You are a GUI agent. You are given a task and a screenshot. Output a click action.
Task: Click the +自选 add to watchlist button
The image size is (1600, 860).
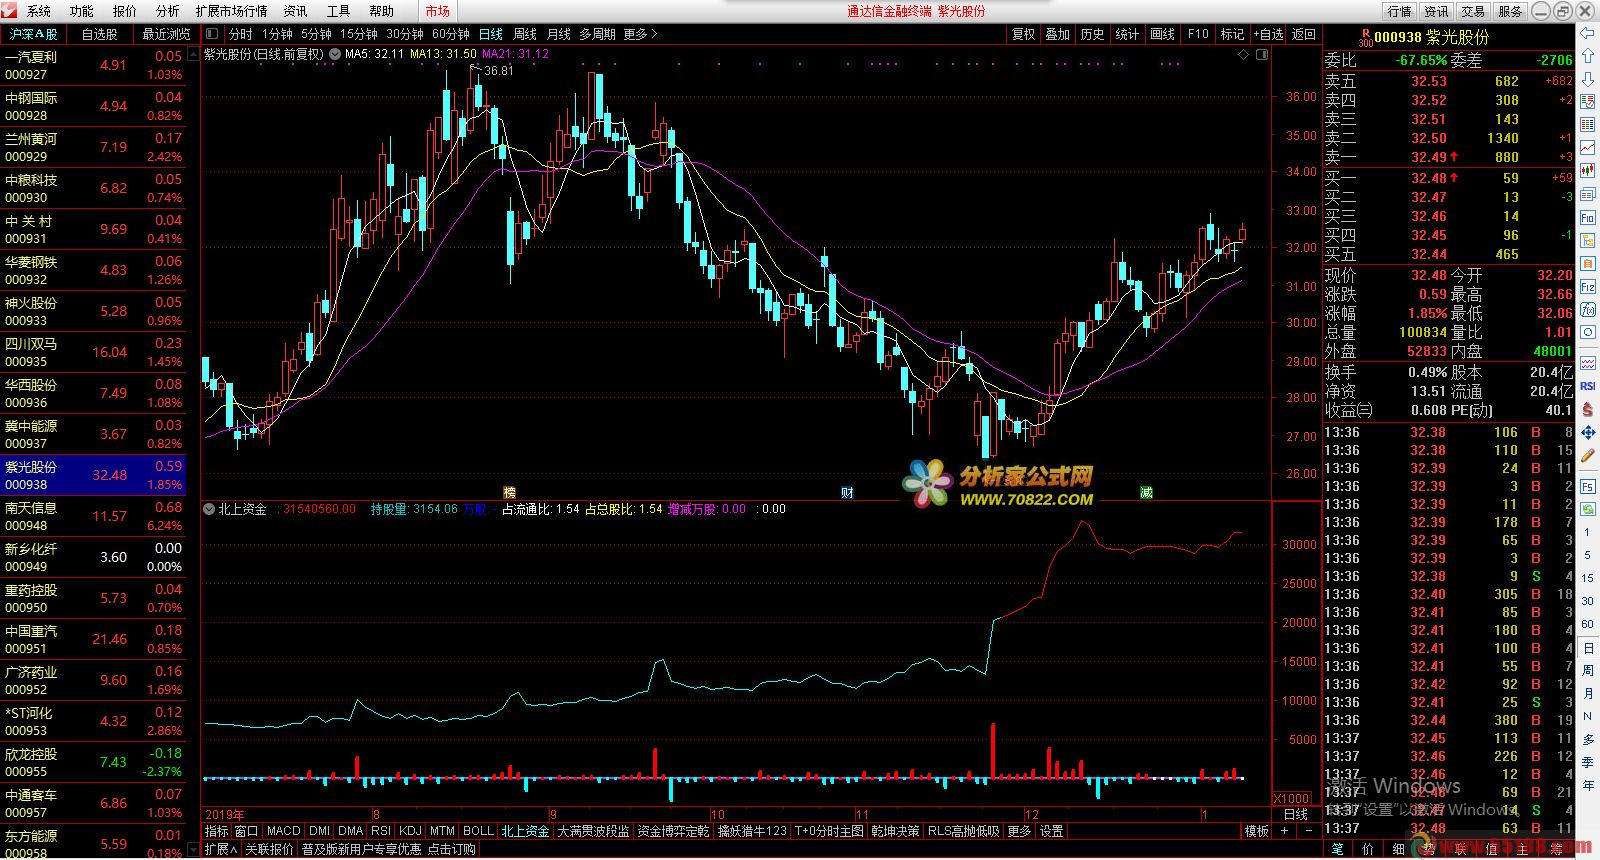[1268, 34]
